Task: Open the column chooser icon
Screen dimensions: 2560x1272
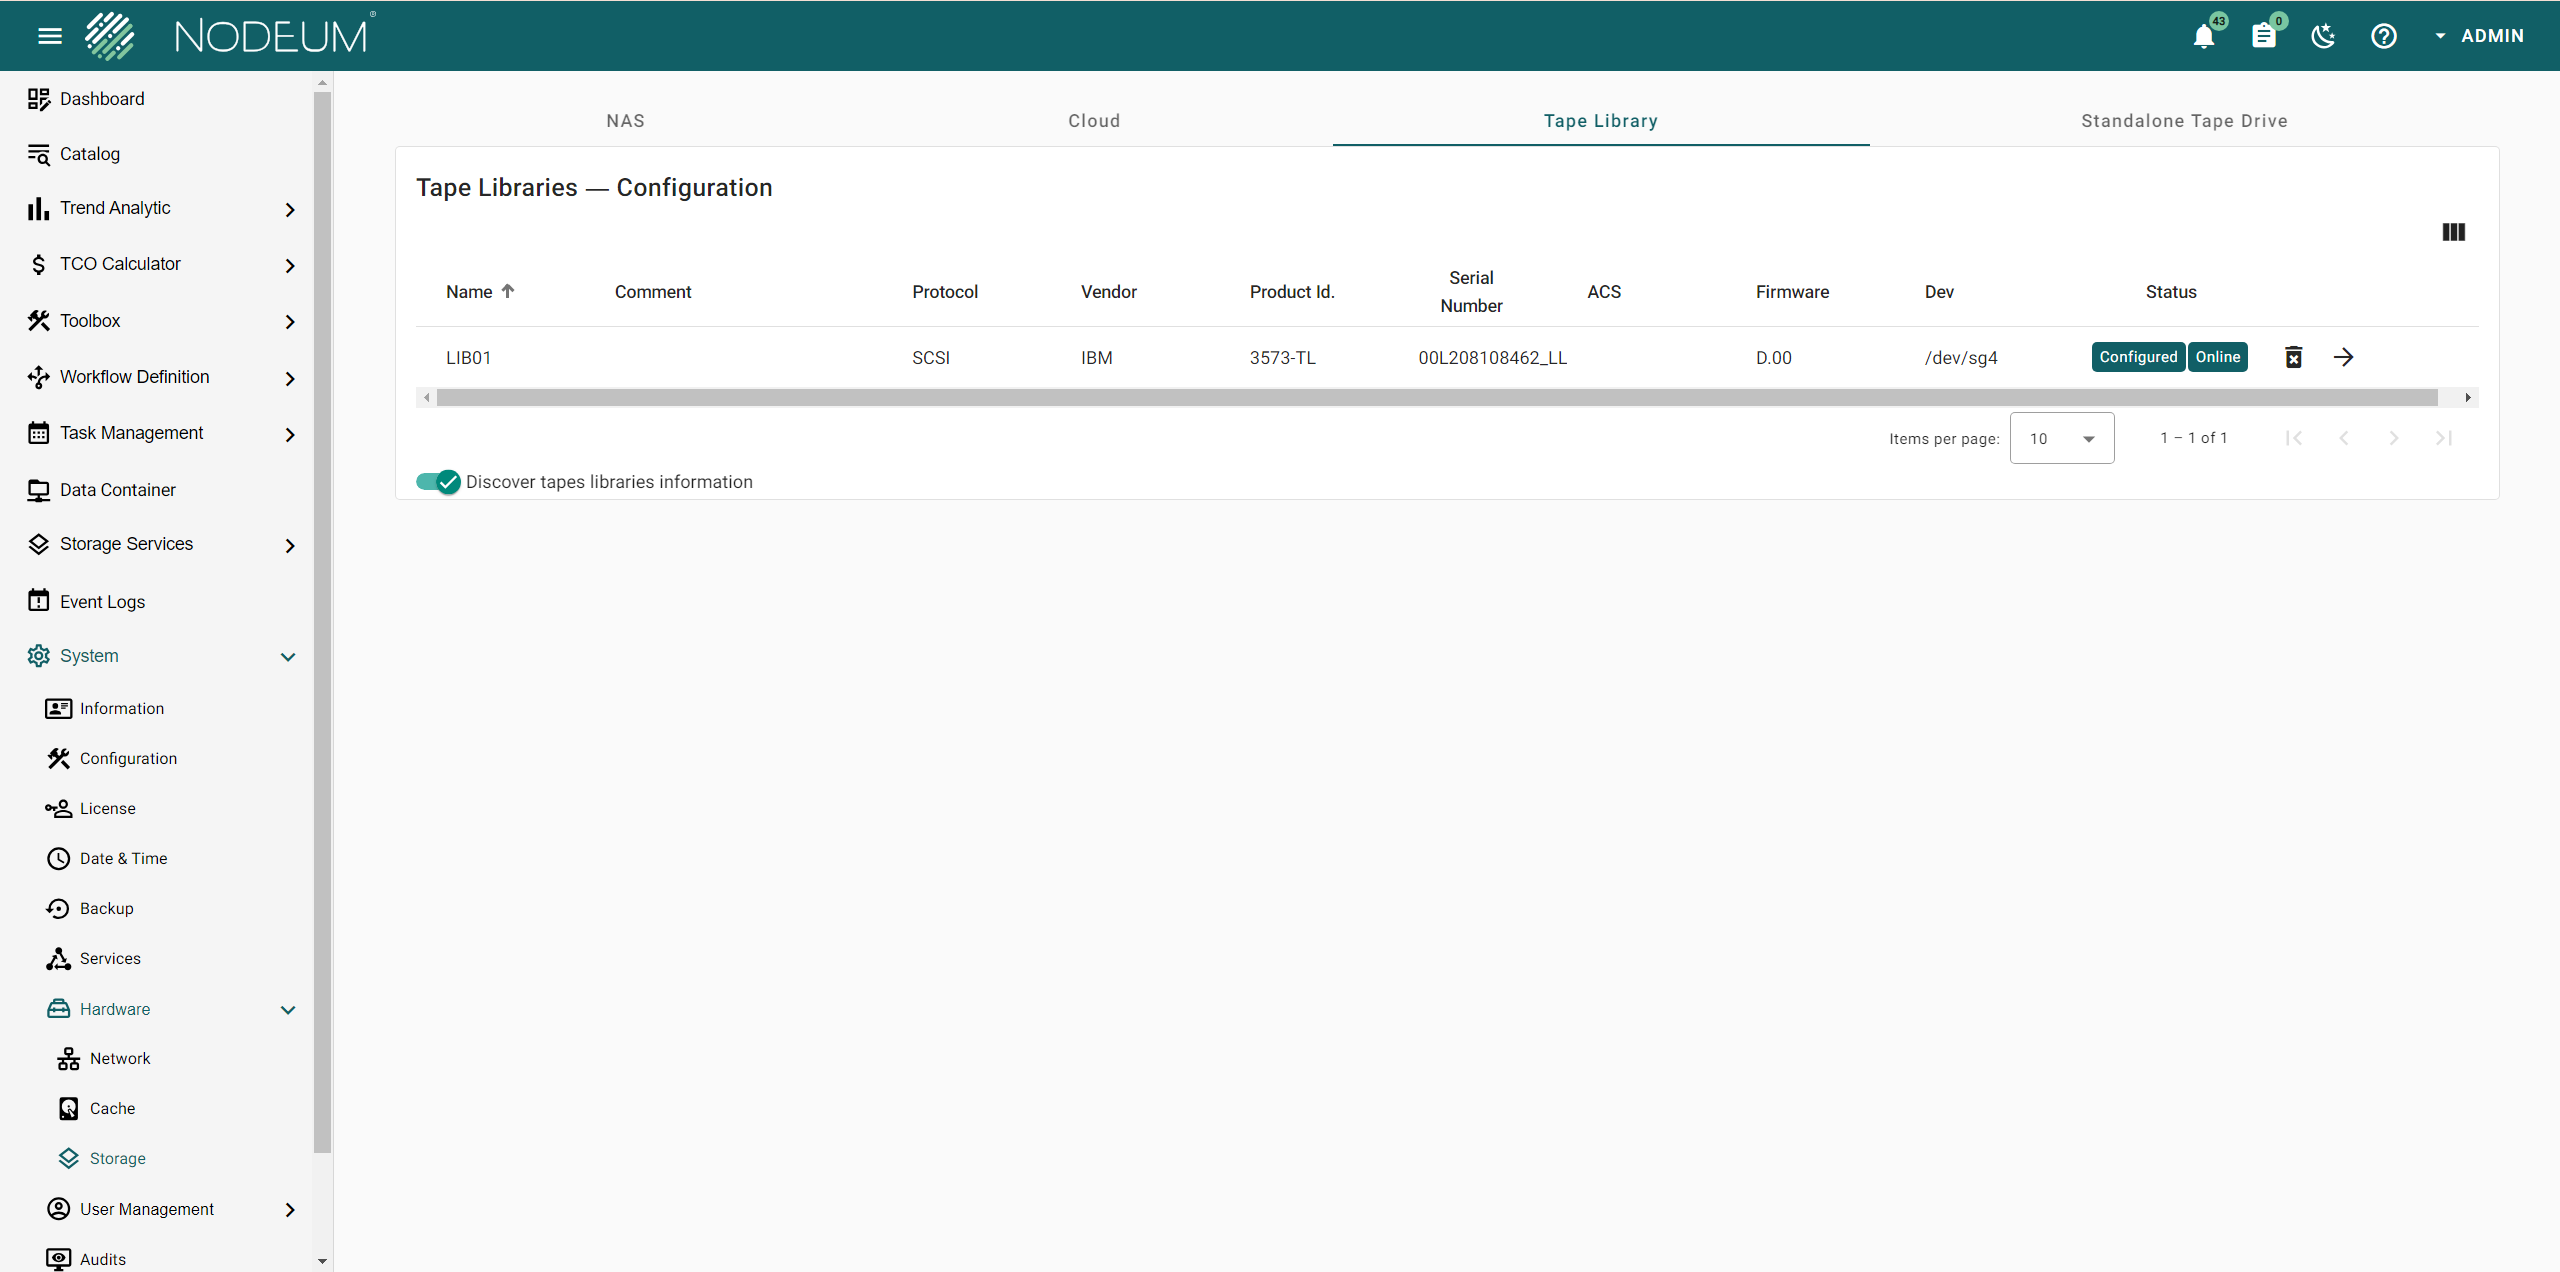Action: click(x=2453, y=232)
